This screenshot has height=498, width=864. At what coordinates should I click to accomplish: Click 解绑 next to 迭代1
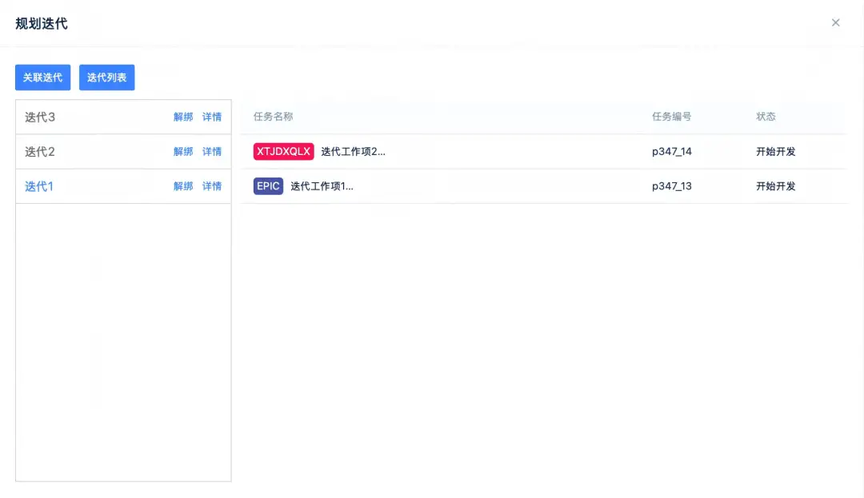point(183,186)
